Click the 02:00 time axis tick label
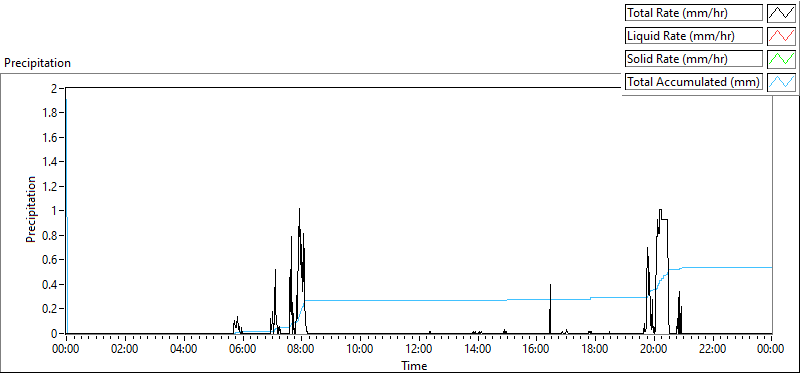The image size is (800, 373). click(125, 350)
